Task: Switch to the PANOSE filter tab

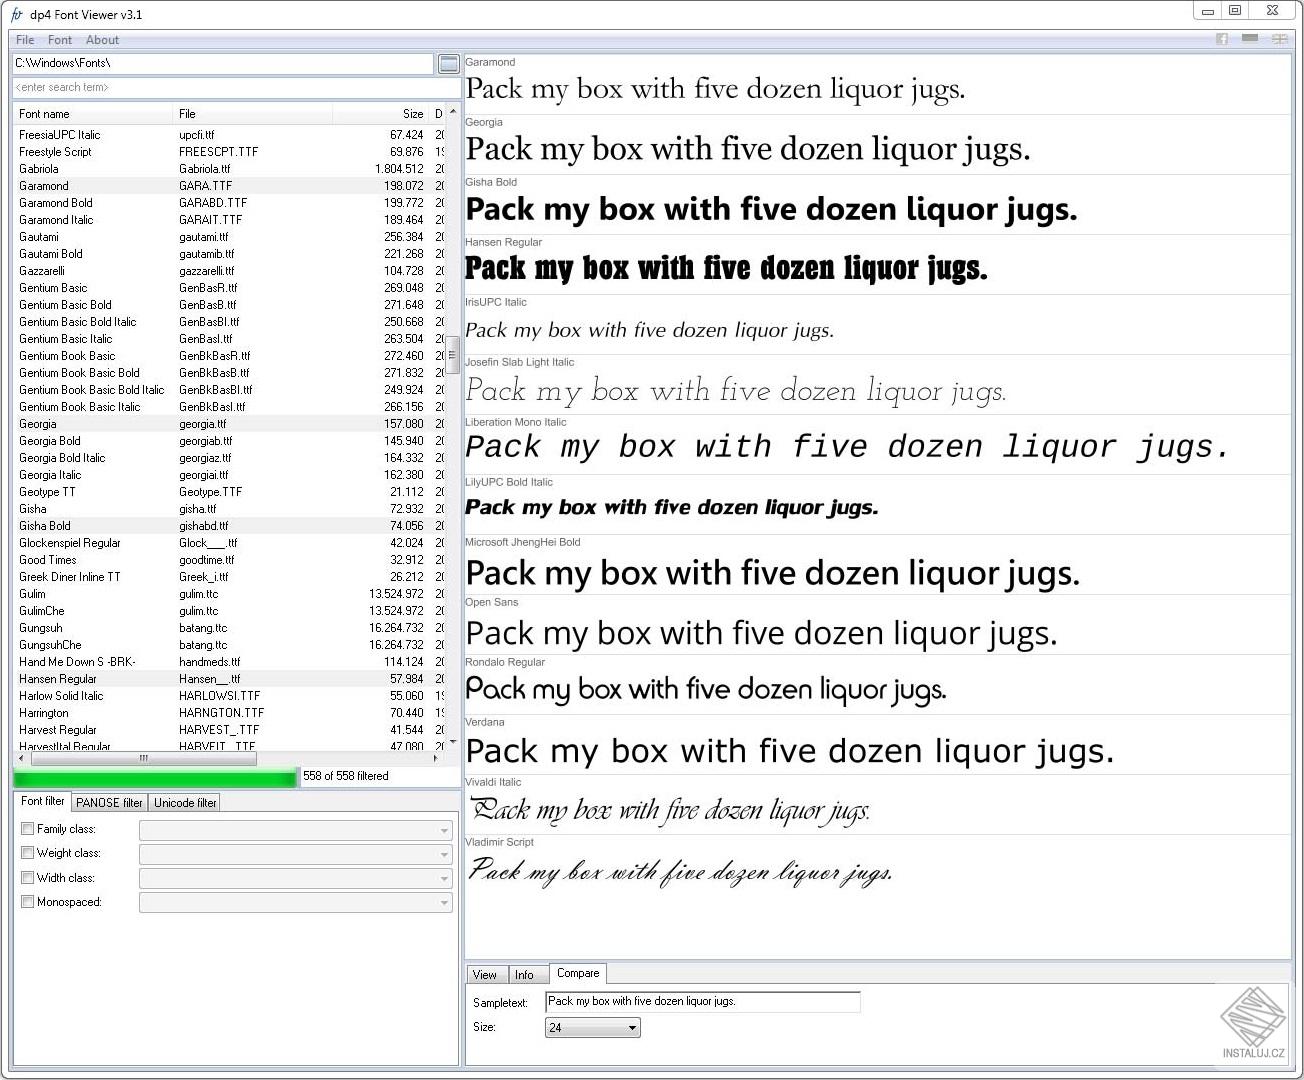Action: tap(108, 802)
